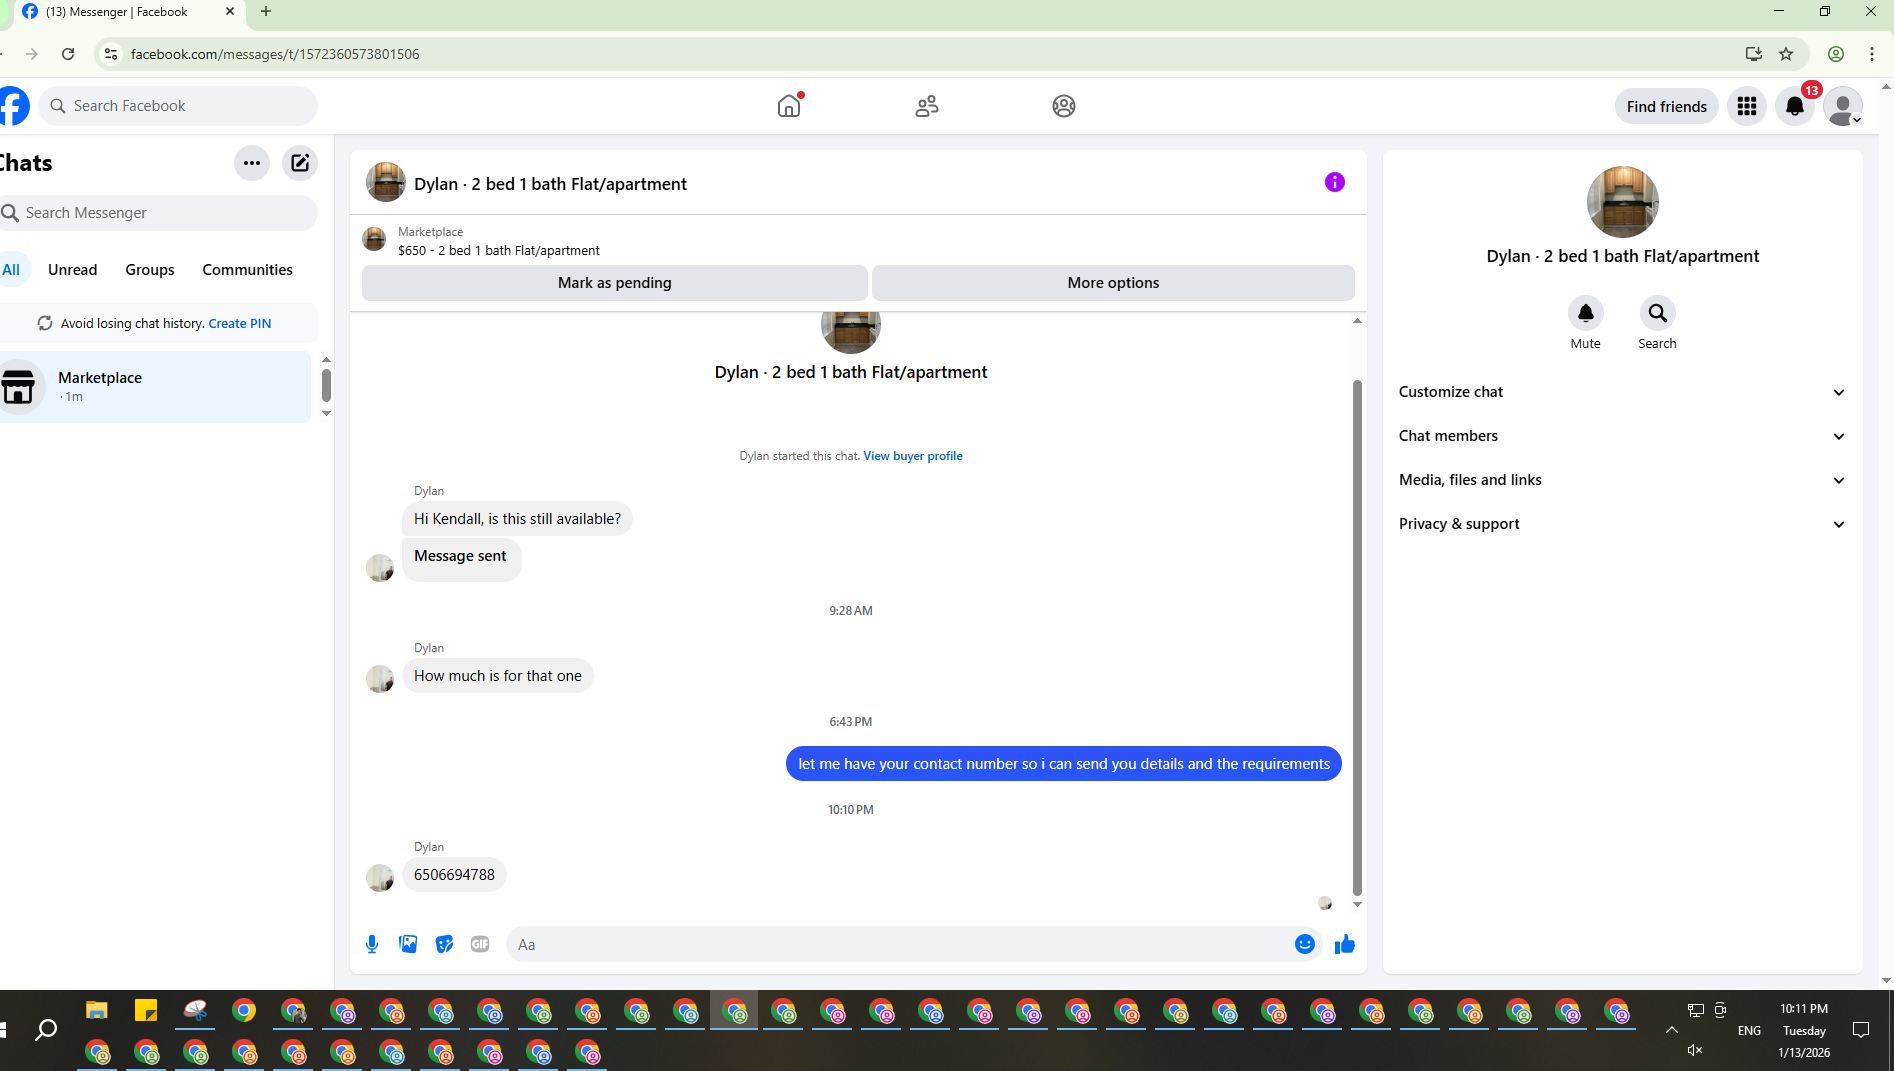Click Mark as pending button
This screenshot has height=1071, width=1894.
pyautogui.click(x=615, y=283)
